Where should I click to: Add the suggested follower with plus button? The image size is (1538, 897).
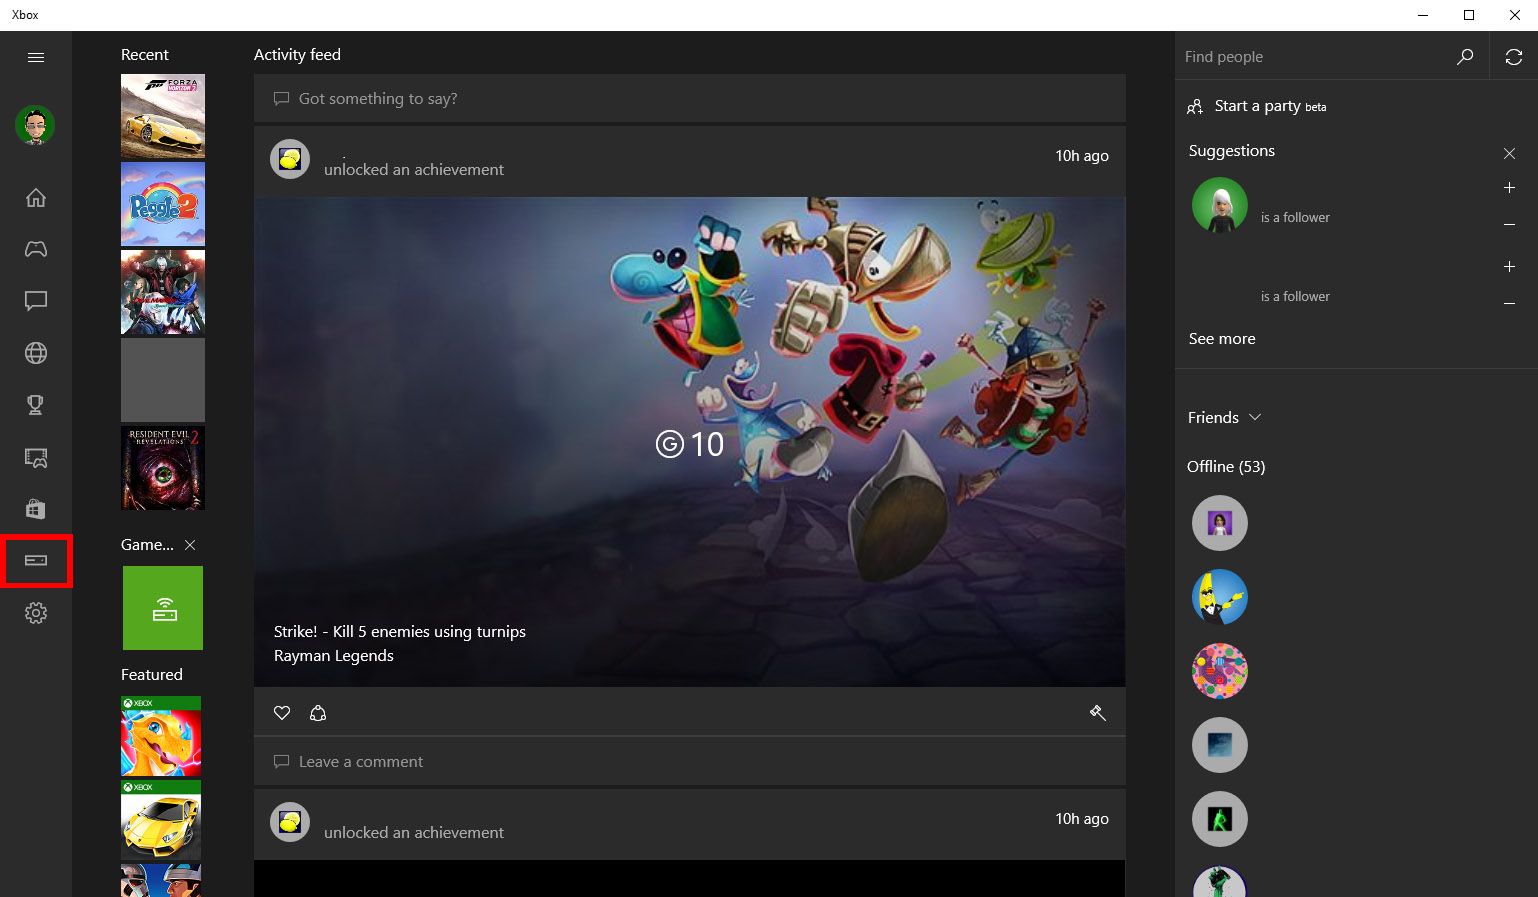(1510, 187)
